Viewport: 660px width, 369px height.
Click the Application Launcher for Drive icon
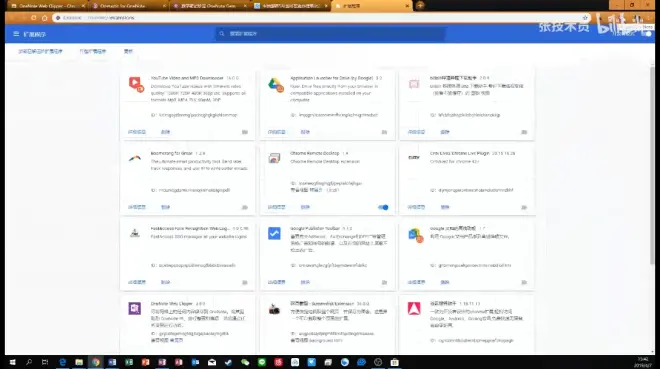[276, 85]
